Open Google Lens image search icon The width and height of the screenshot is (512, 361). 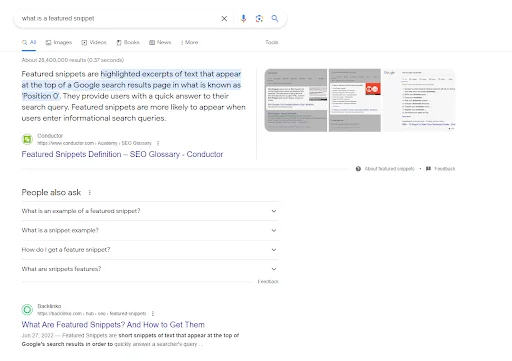tap(259, 19)
